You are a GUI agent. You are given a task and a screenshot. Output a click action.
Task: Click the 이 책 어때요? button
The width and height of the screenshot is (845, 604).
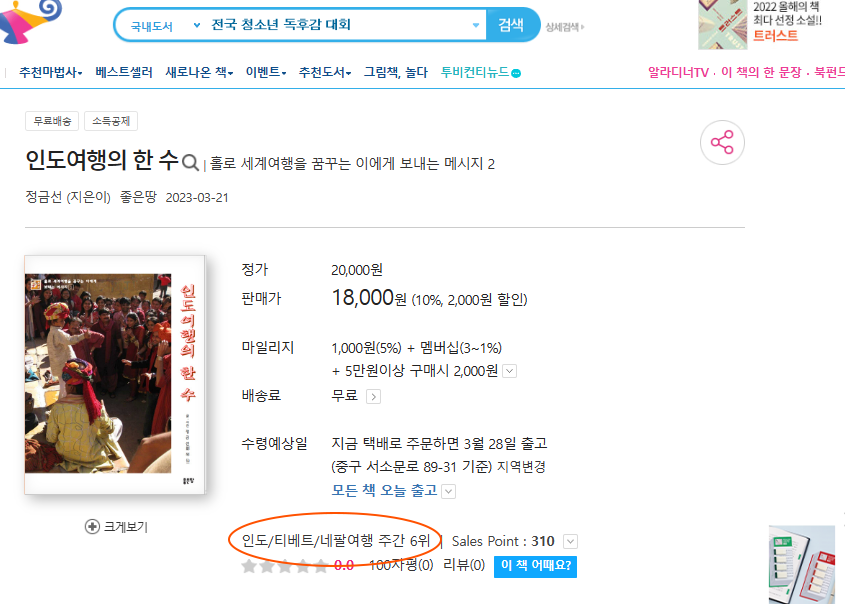(x=535, y=566)
